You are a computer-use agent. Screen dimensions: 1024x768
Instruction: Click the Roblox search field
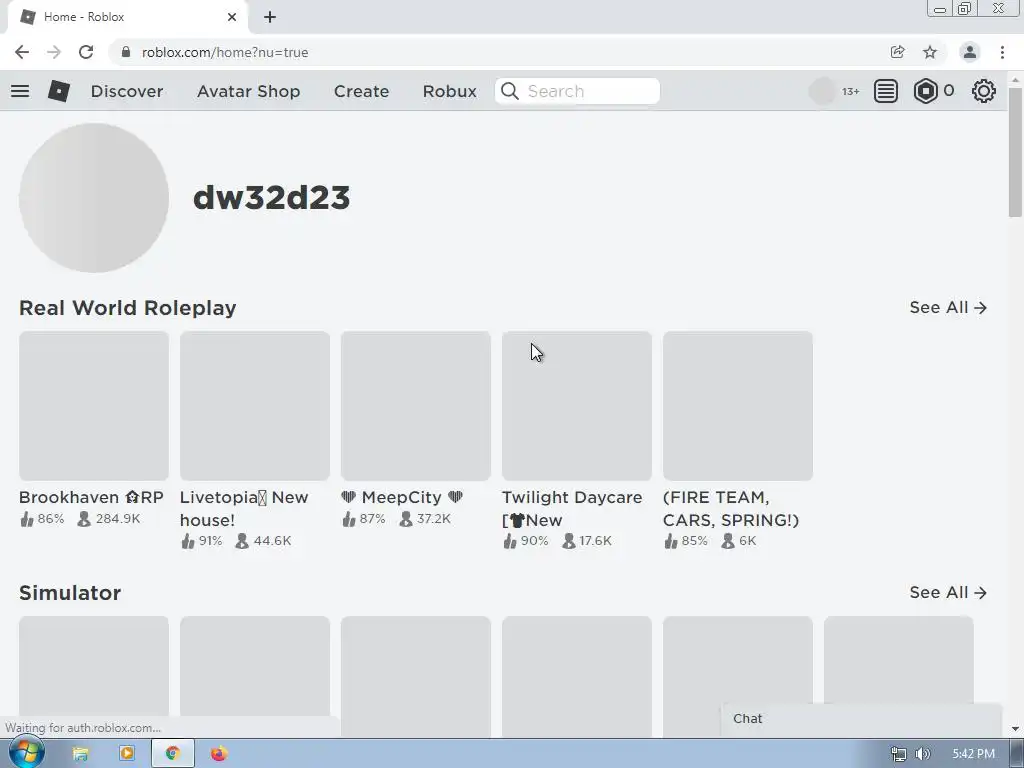[x=577, y=91]
